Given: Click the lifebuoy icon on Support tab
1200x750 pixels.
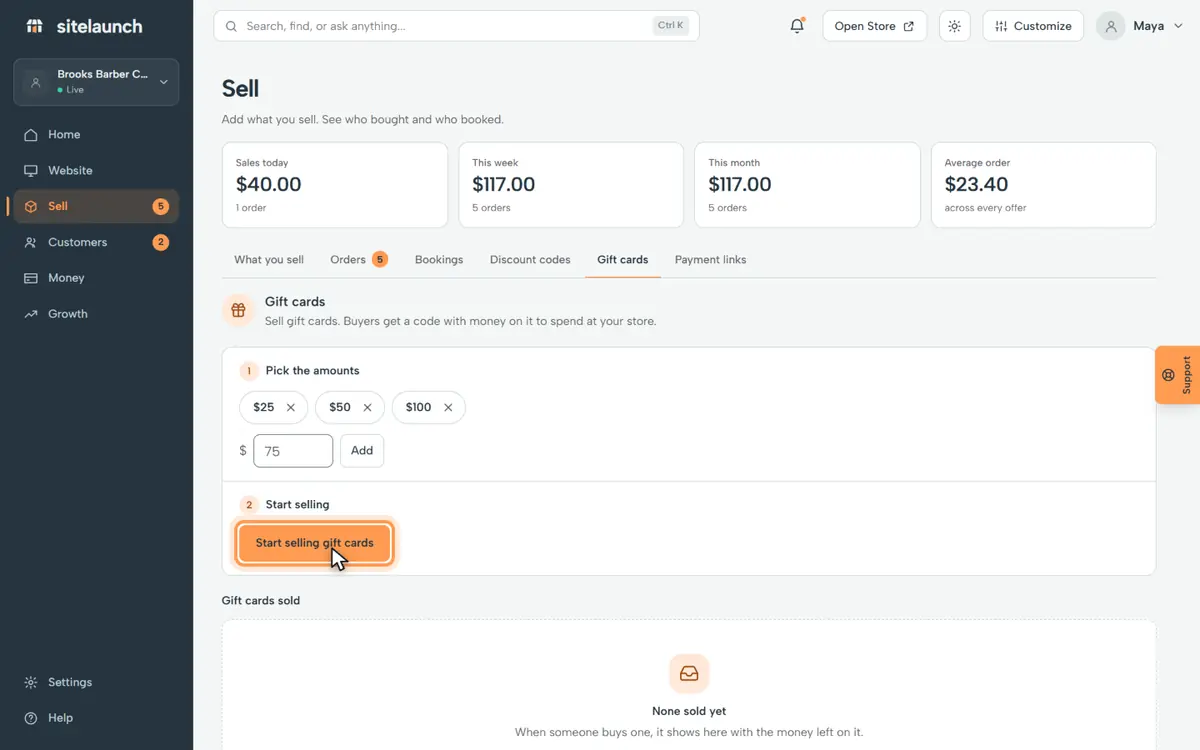Looking at the screenshot, I should tap(1168, 376).
